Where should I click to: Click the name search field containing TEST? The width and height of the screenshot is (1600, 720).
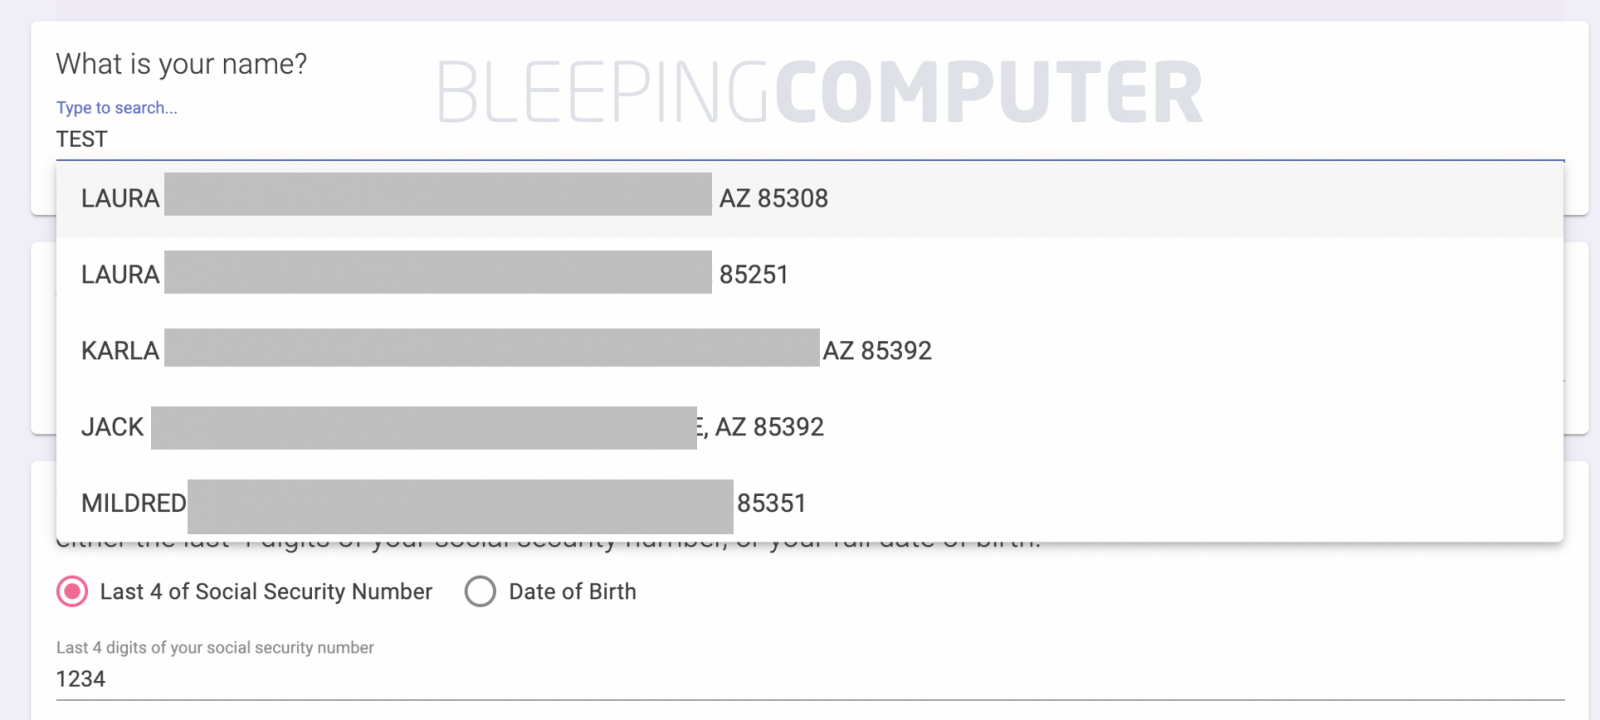pos(810,139)
